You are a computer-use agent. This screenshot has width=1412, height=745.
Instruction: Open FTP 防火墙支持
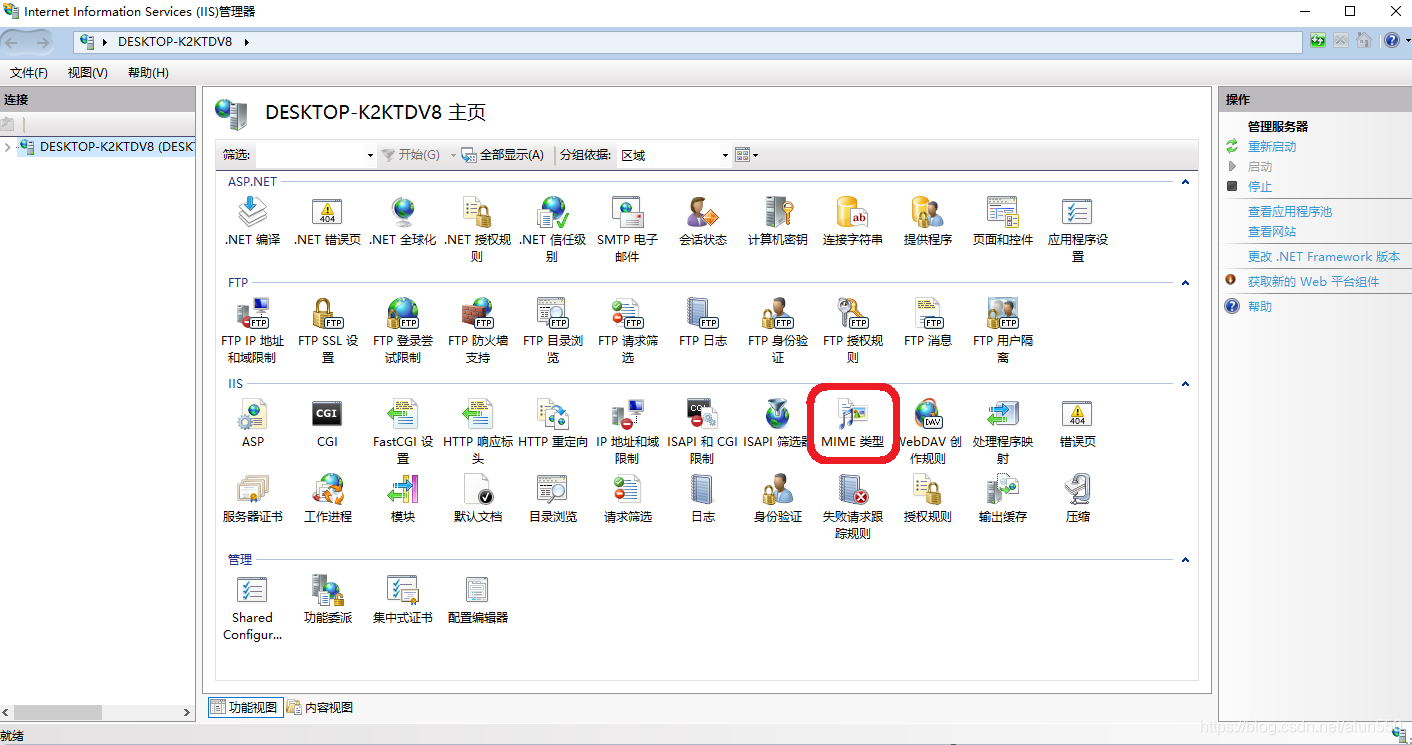(478, 330)
